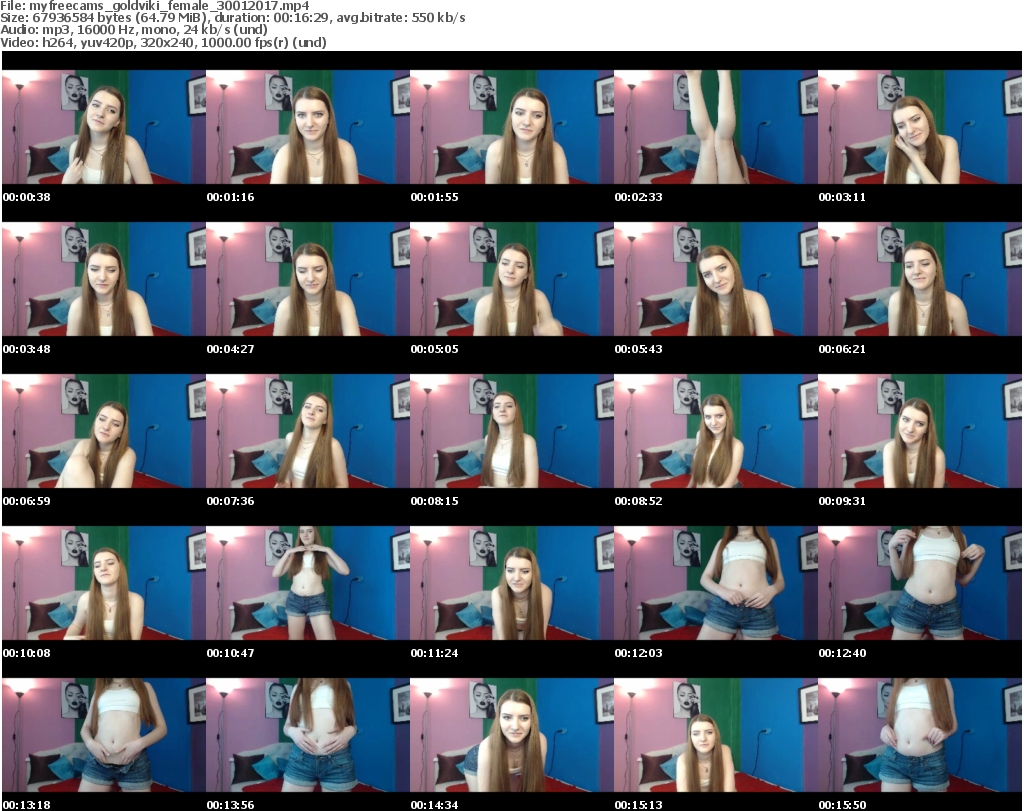Click the 00:10:47 timestamp label
1024x811 pixels.
231,653
